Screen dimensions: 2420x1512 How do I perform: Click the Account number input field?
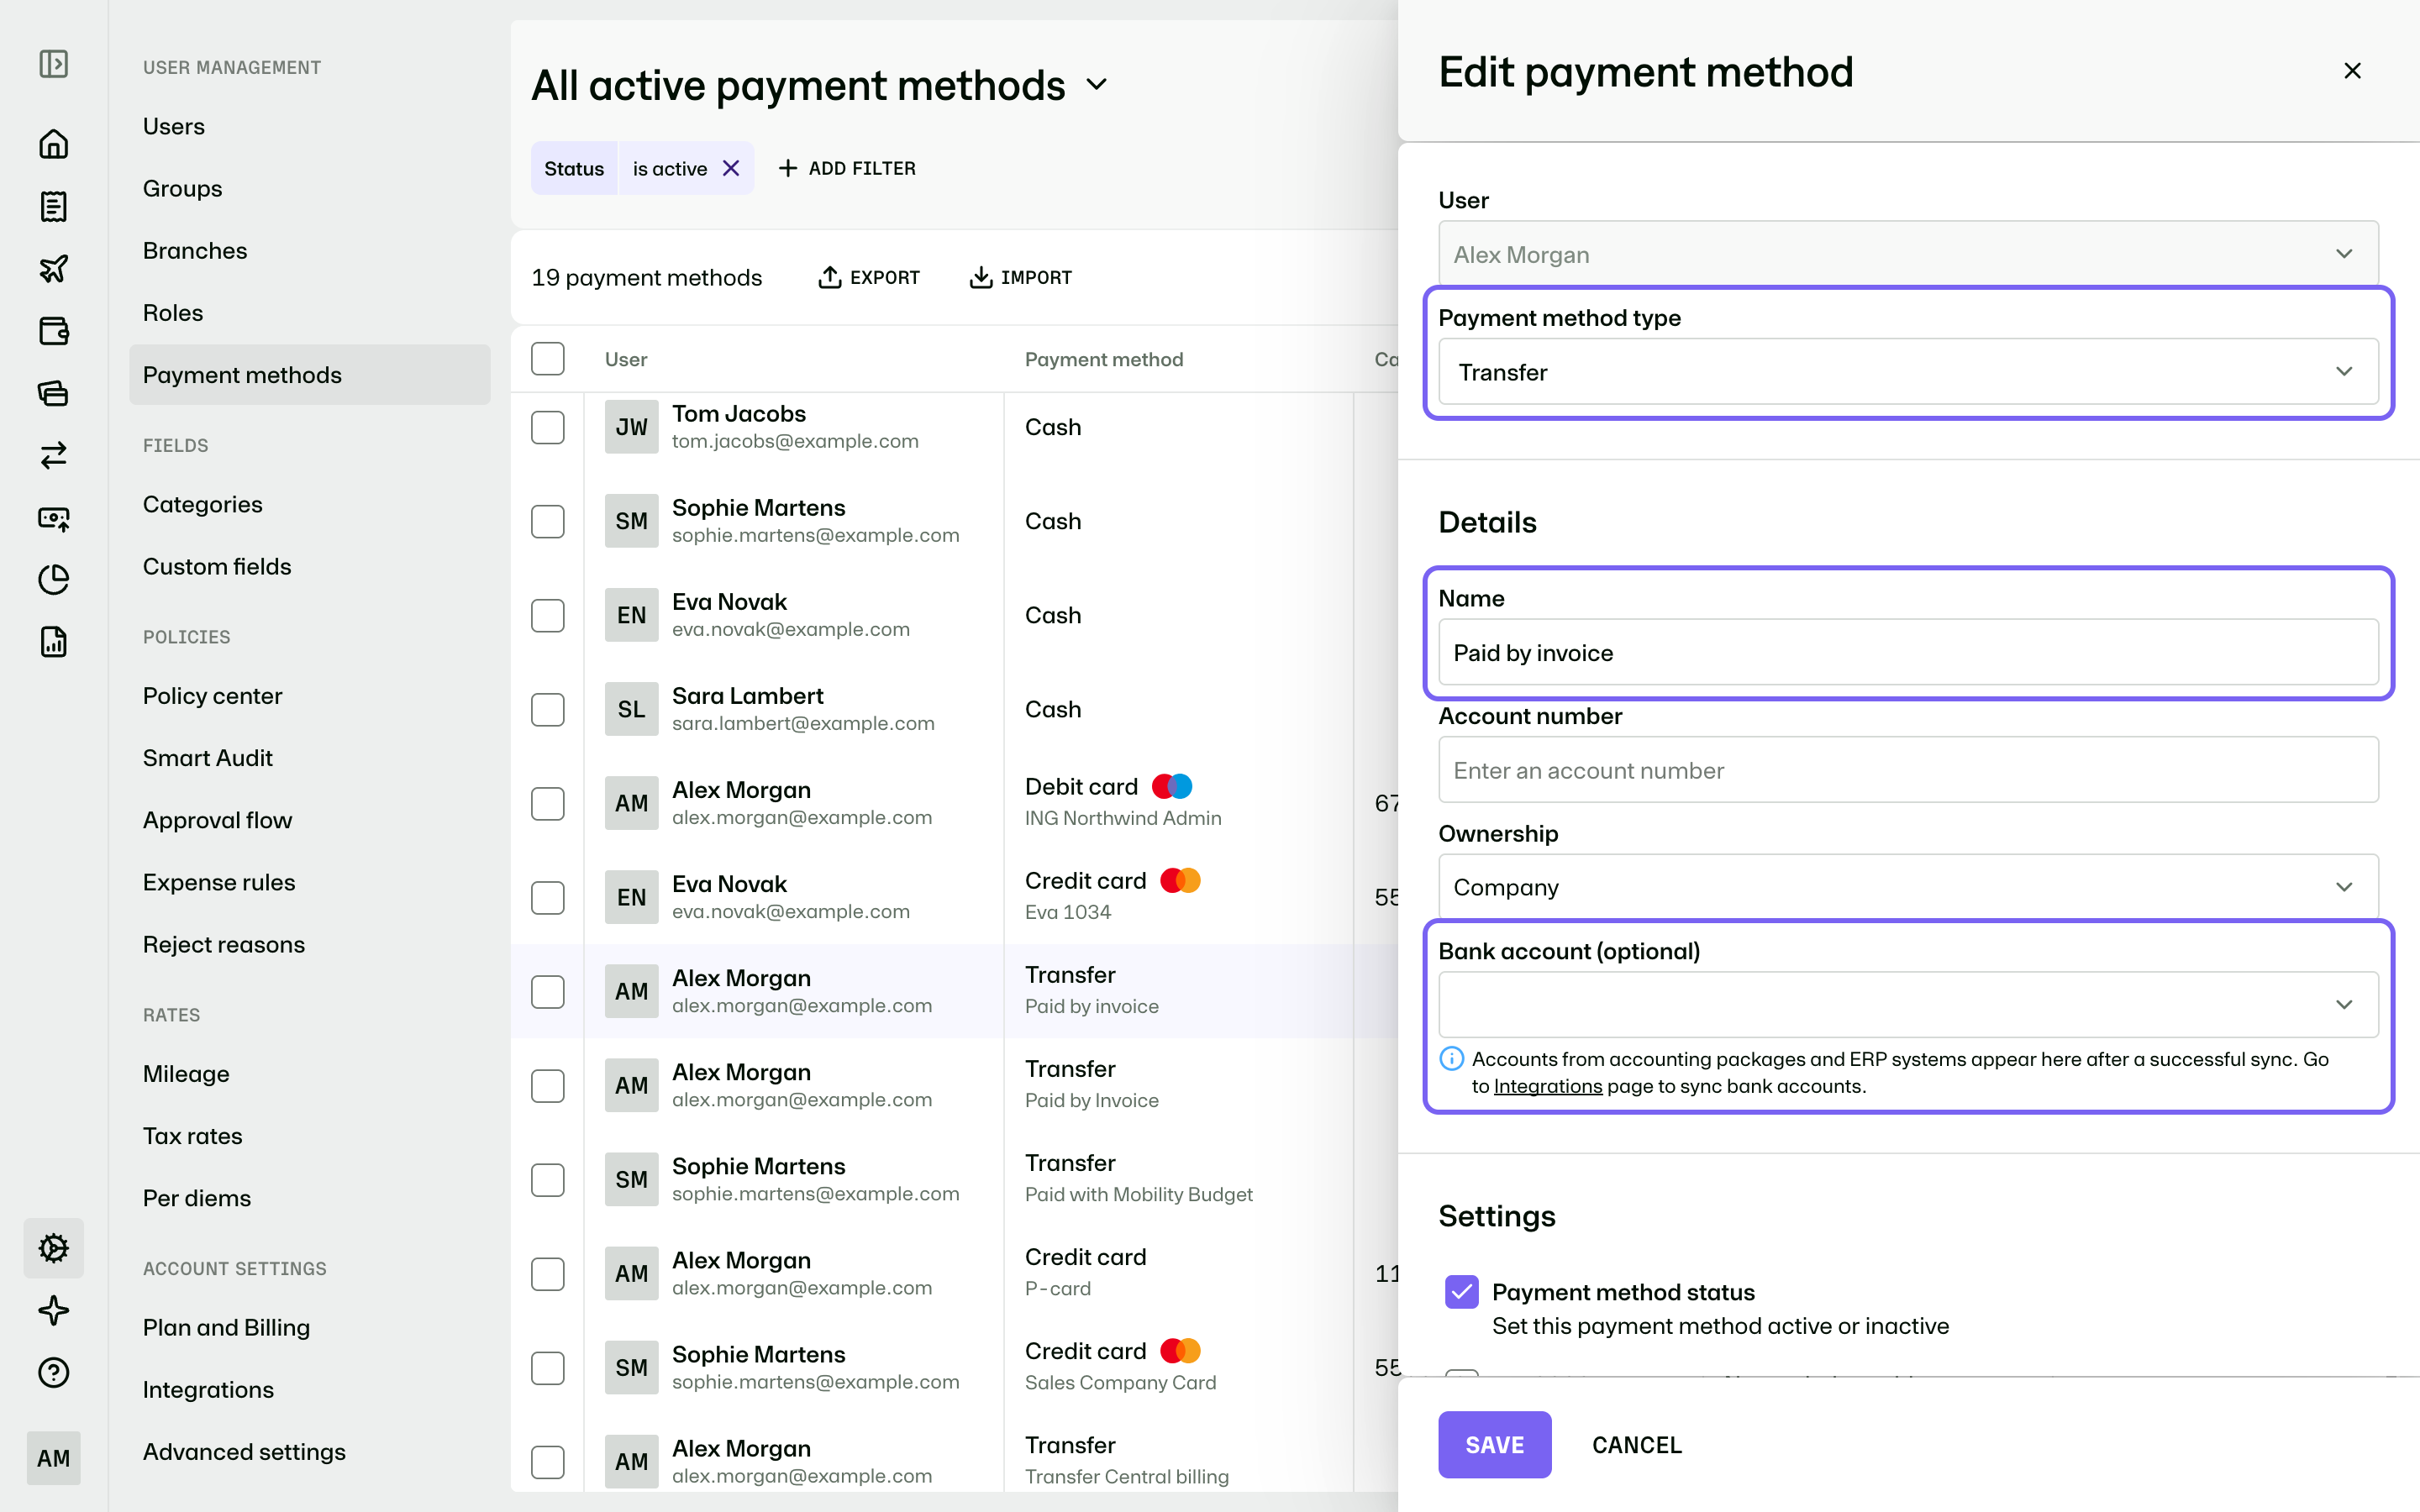1908,770
